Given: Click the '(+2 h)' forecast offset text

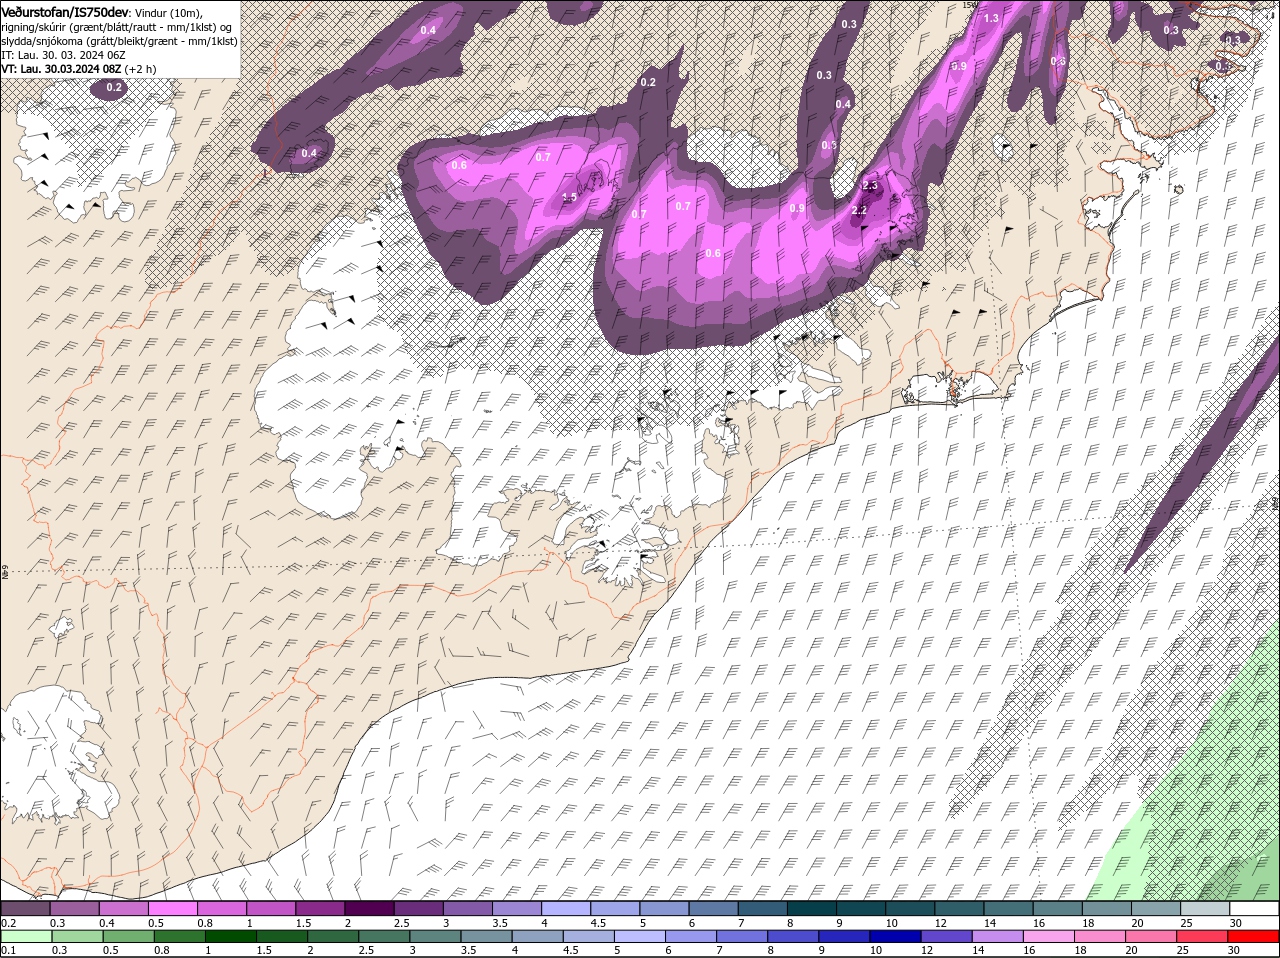Looking at the screenshot, I should 143,69.
